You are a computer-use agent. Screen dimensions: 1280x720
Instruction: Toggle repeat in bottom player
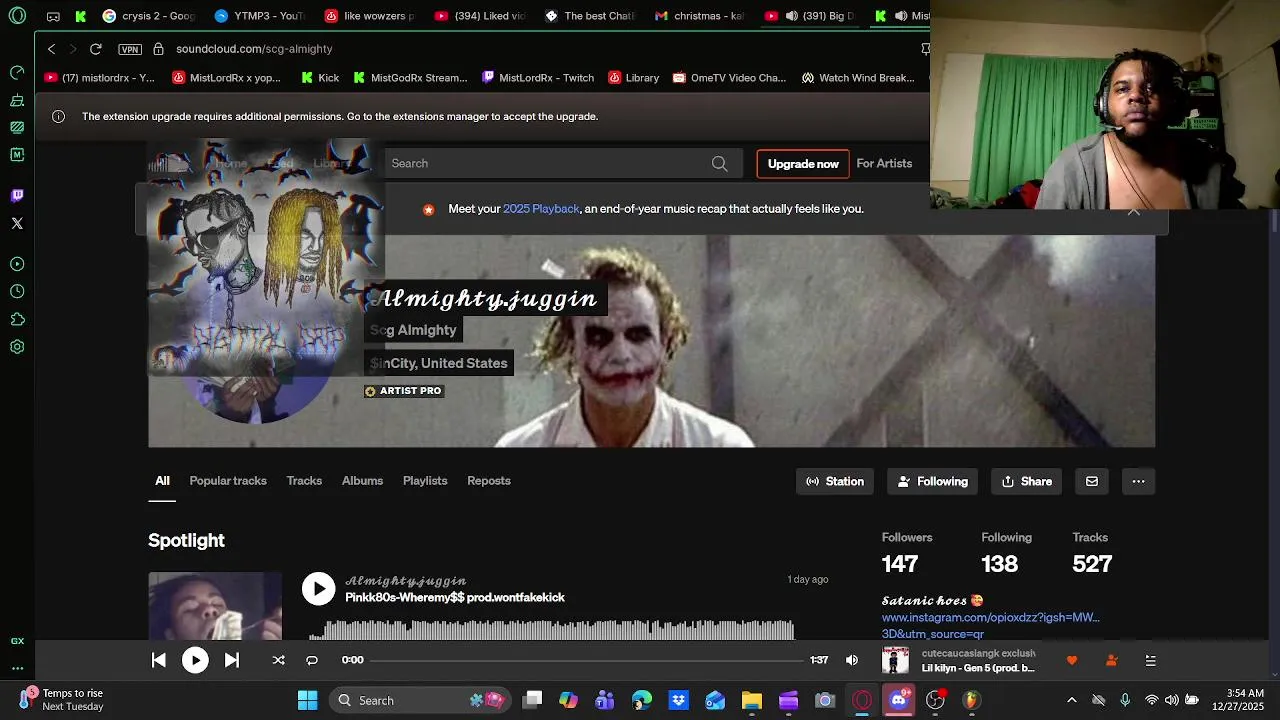pyautogui.click(x=312, y=660)
